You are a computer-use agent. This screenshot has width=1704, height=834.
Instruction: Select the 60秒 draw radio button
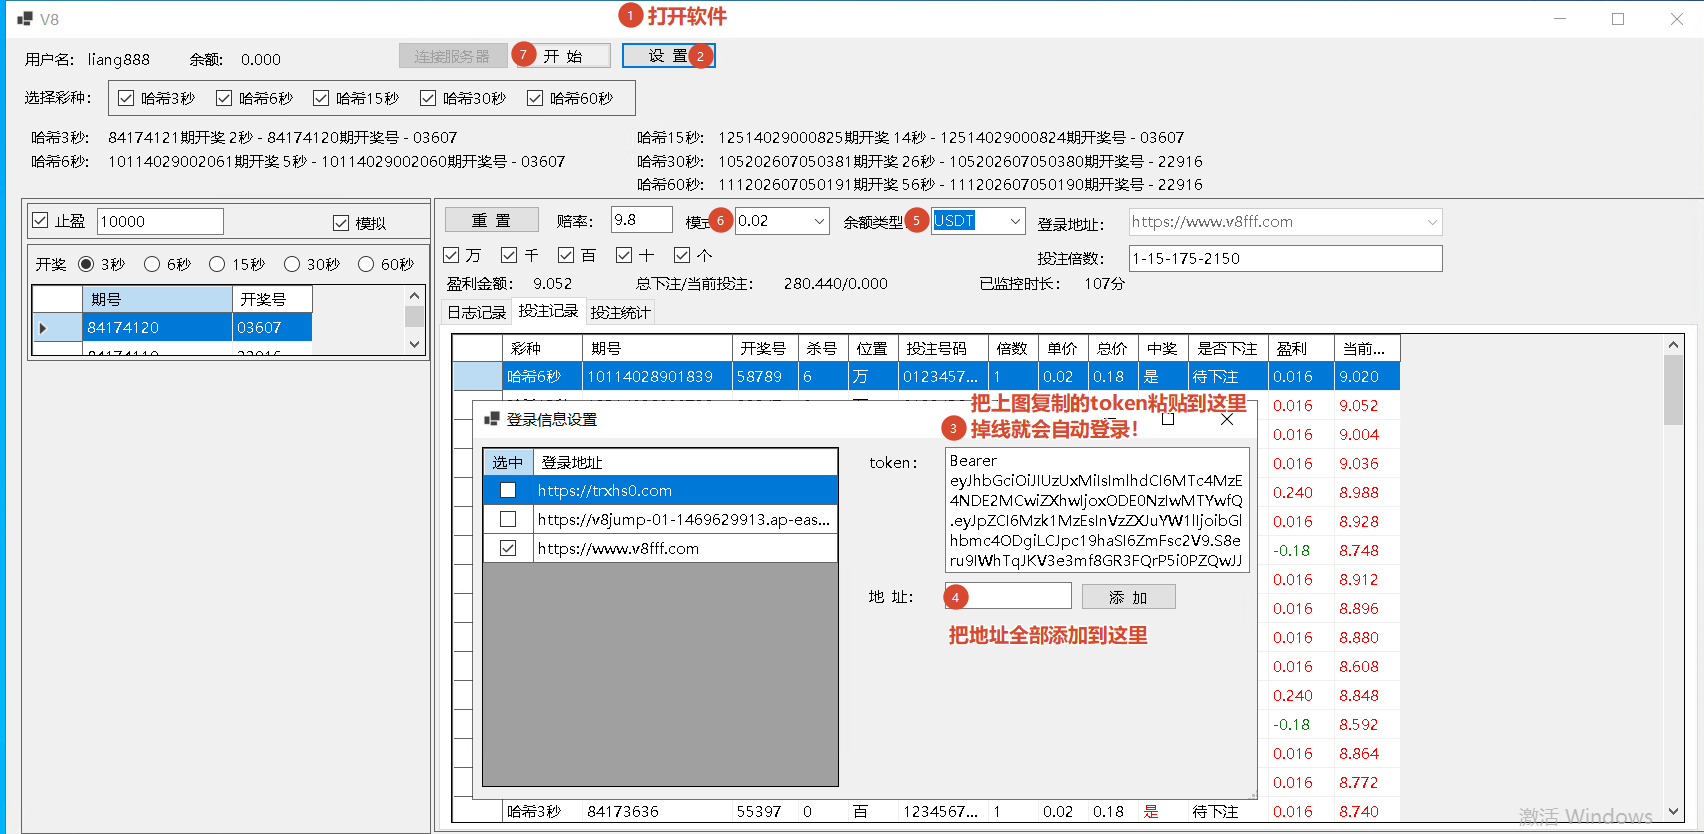coord(366,264)
